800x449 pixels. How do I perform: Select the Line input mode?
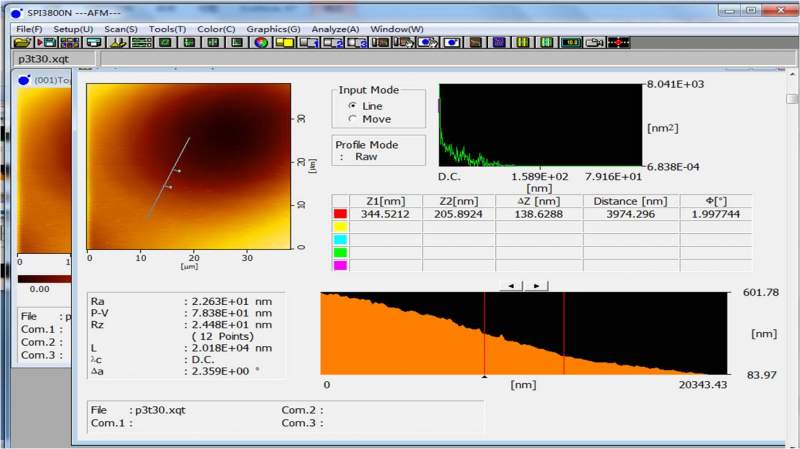(352, 106)
